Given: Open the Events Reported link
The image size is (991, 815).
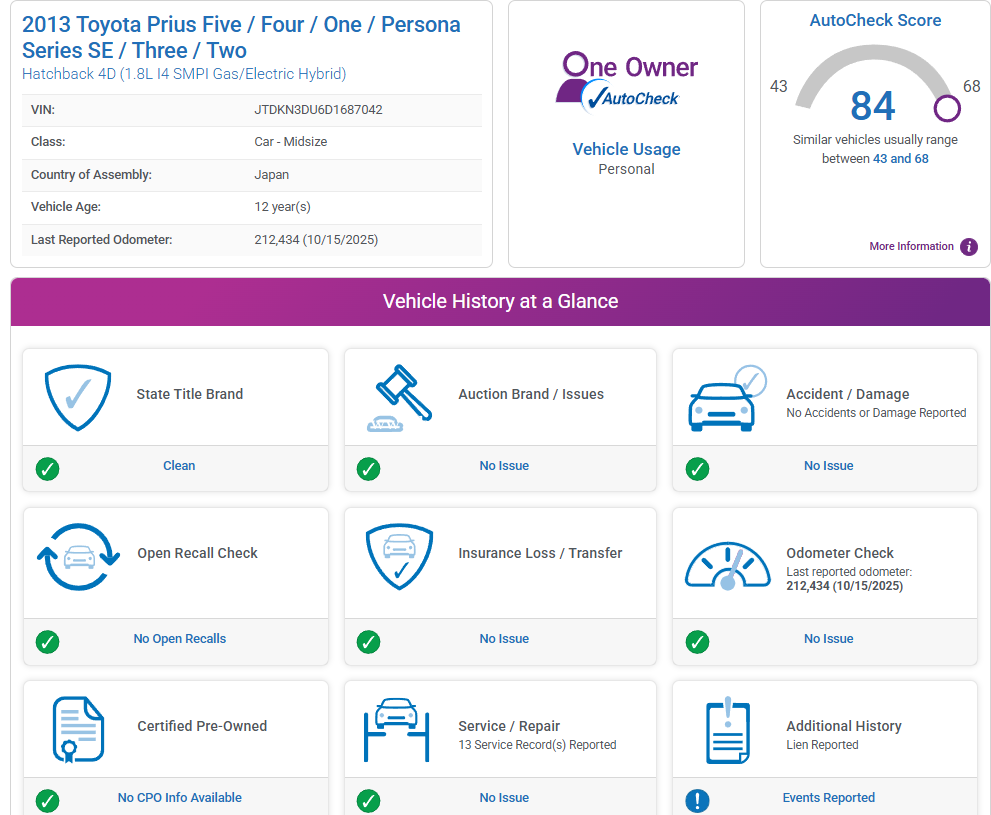Looking at the screenshot, I should coord(828,798).
